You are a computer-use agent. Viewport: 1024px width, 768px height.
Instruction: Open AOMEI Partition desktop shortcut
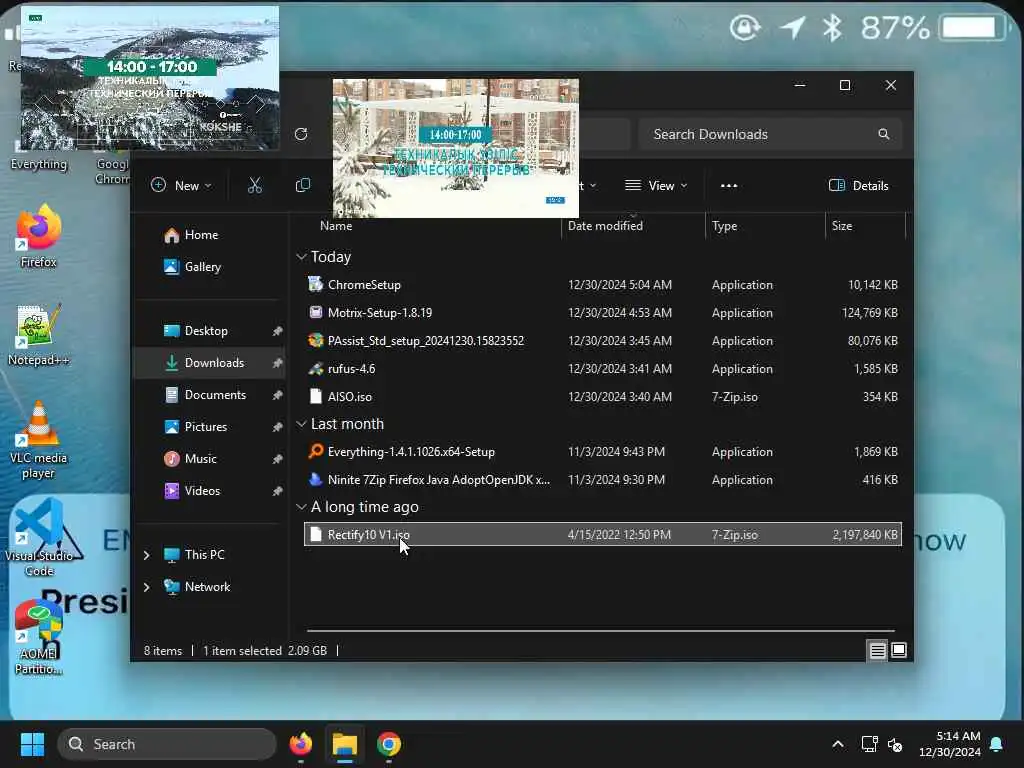39,637
